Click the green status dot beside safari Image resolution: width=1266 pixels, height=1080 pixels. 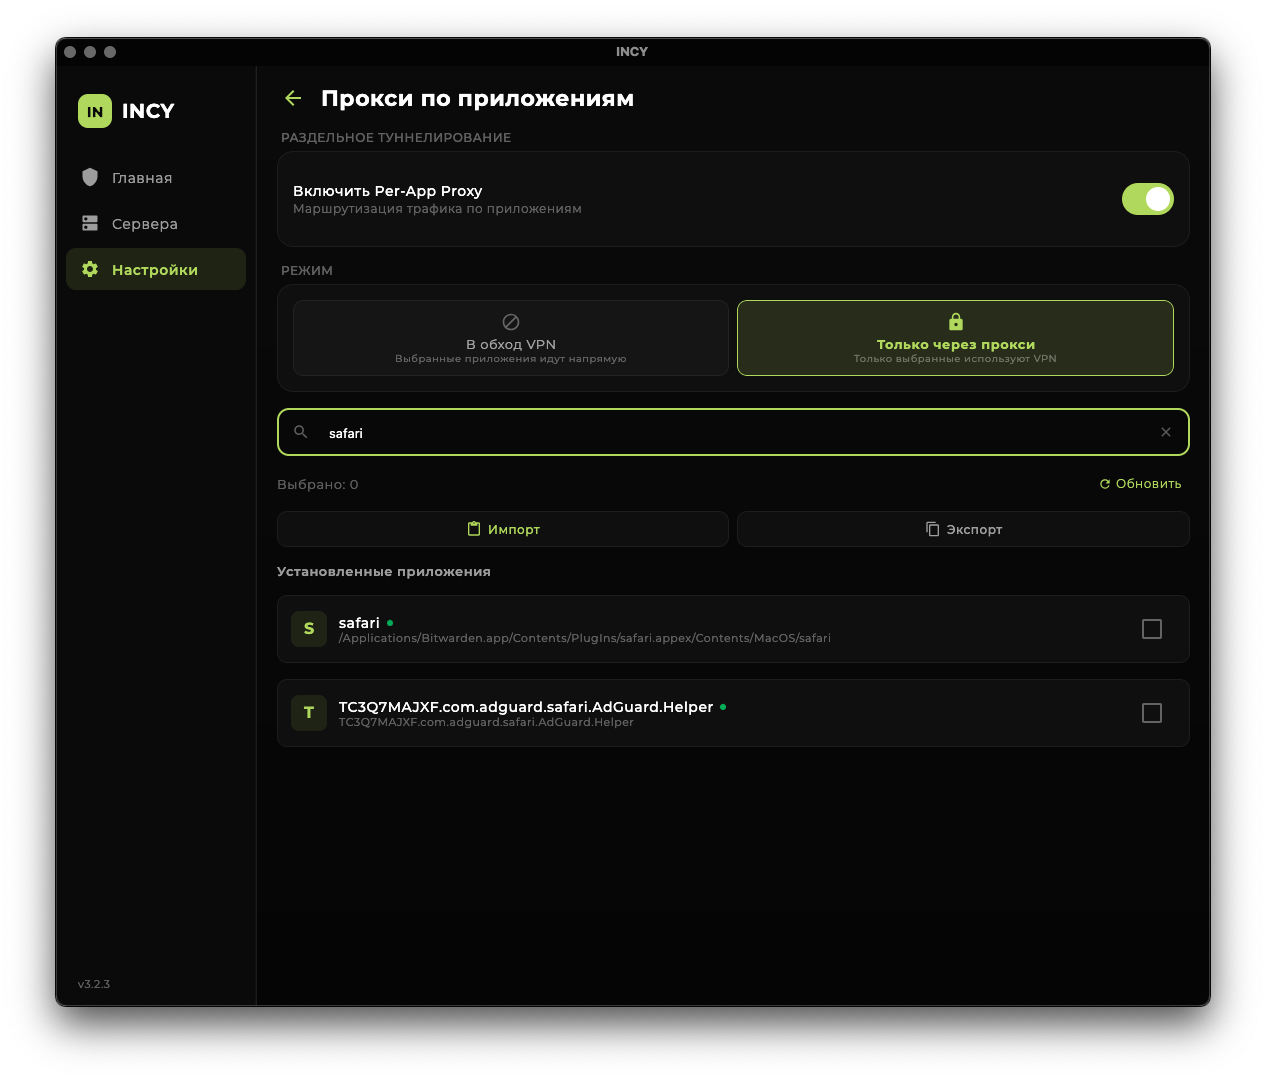pos(390,623)
